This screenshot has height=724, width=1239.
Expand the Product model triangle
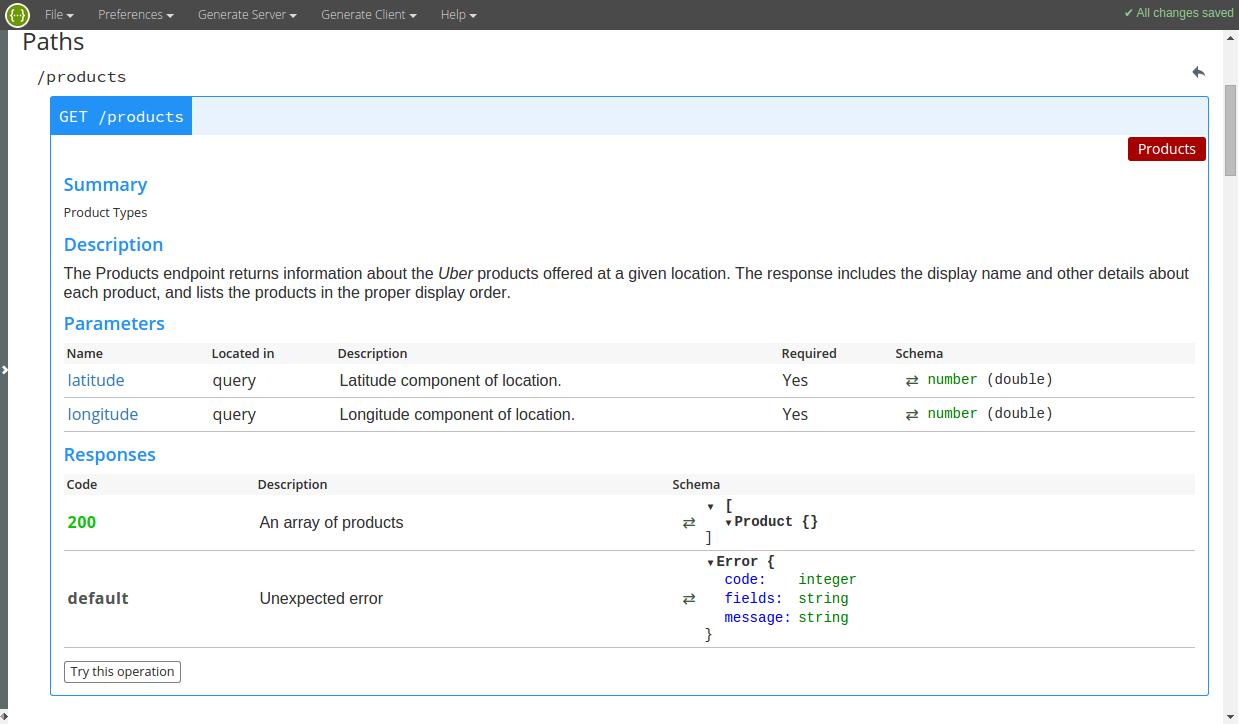[x=729, y=522]
